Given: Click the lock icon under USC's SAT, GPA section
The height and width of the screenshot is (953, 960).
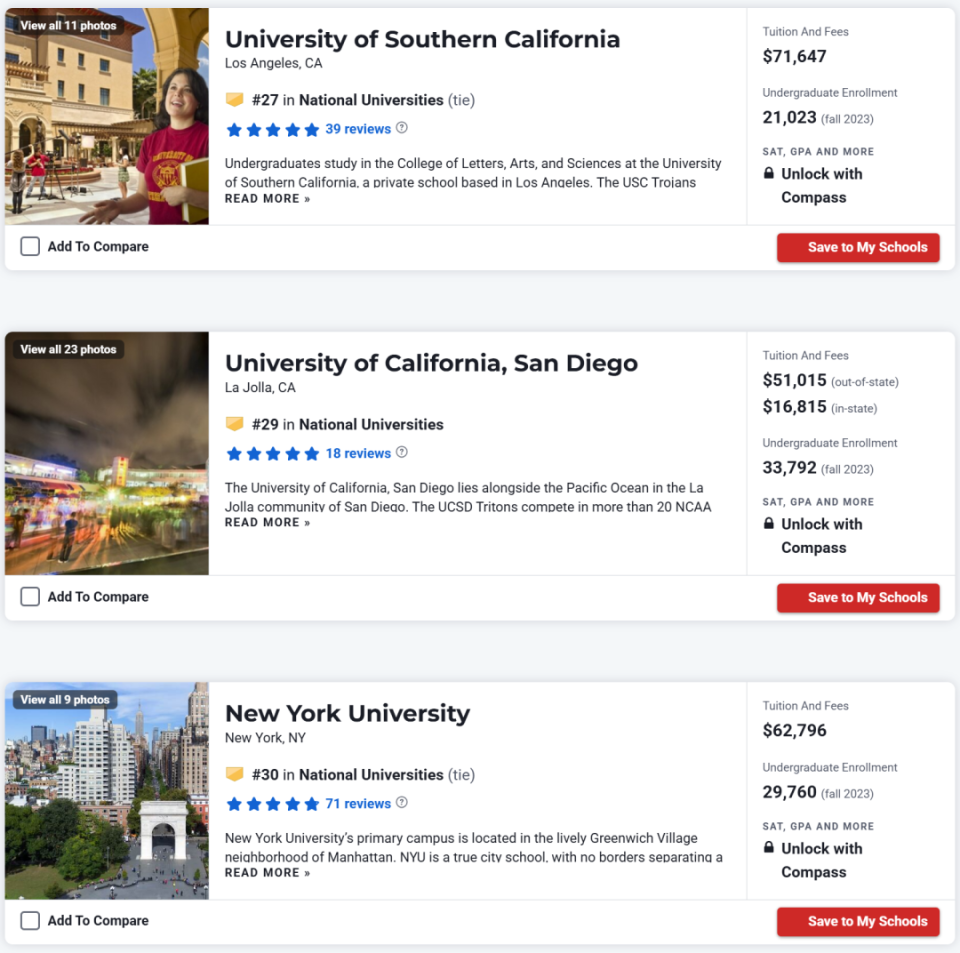Looking at the screenshot, I should pyautogui.click(x=769, y=173).
